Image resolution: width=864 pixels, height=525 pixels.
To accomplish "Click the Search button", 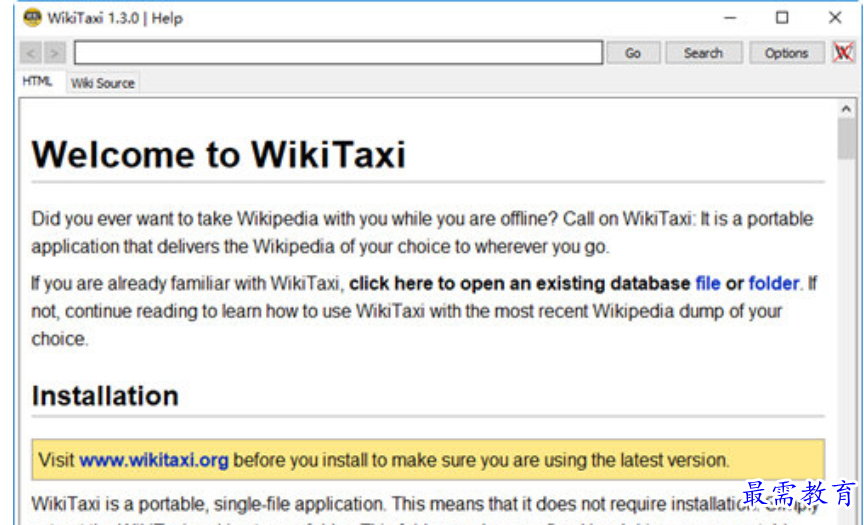I will point(703,53).
